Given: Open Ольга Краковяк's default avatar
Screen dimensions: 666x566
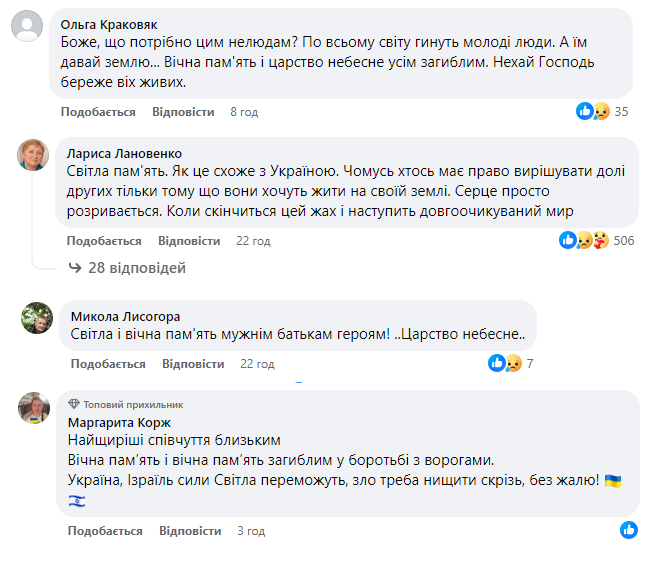Looking at the screenshot, I should [x=27, y=26].
